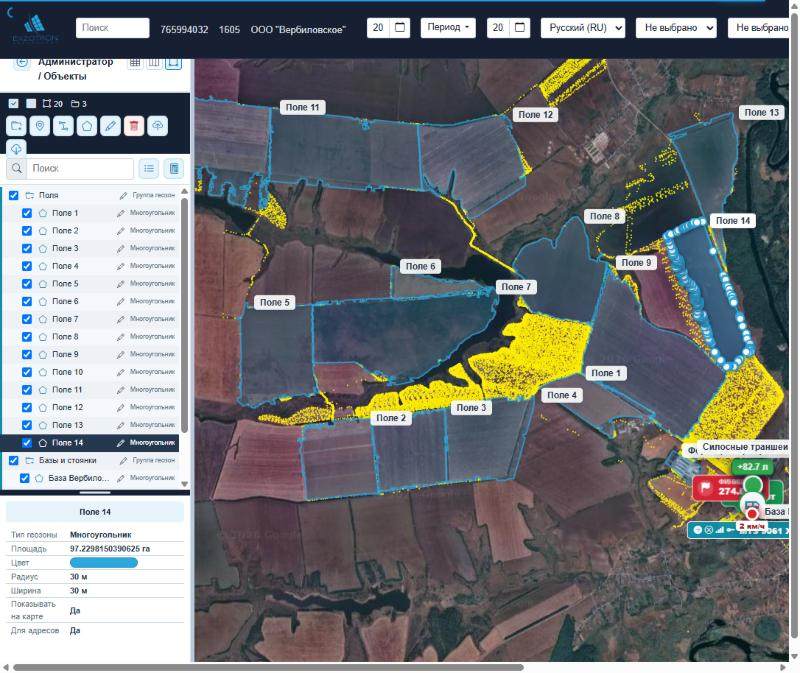Select the Поле 12 row in list
Viewport: 800px width, 673px height.
click(x=91, y=408)
